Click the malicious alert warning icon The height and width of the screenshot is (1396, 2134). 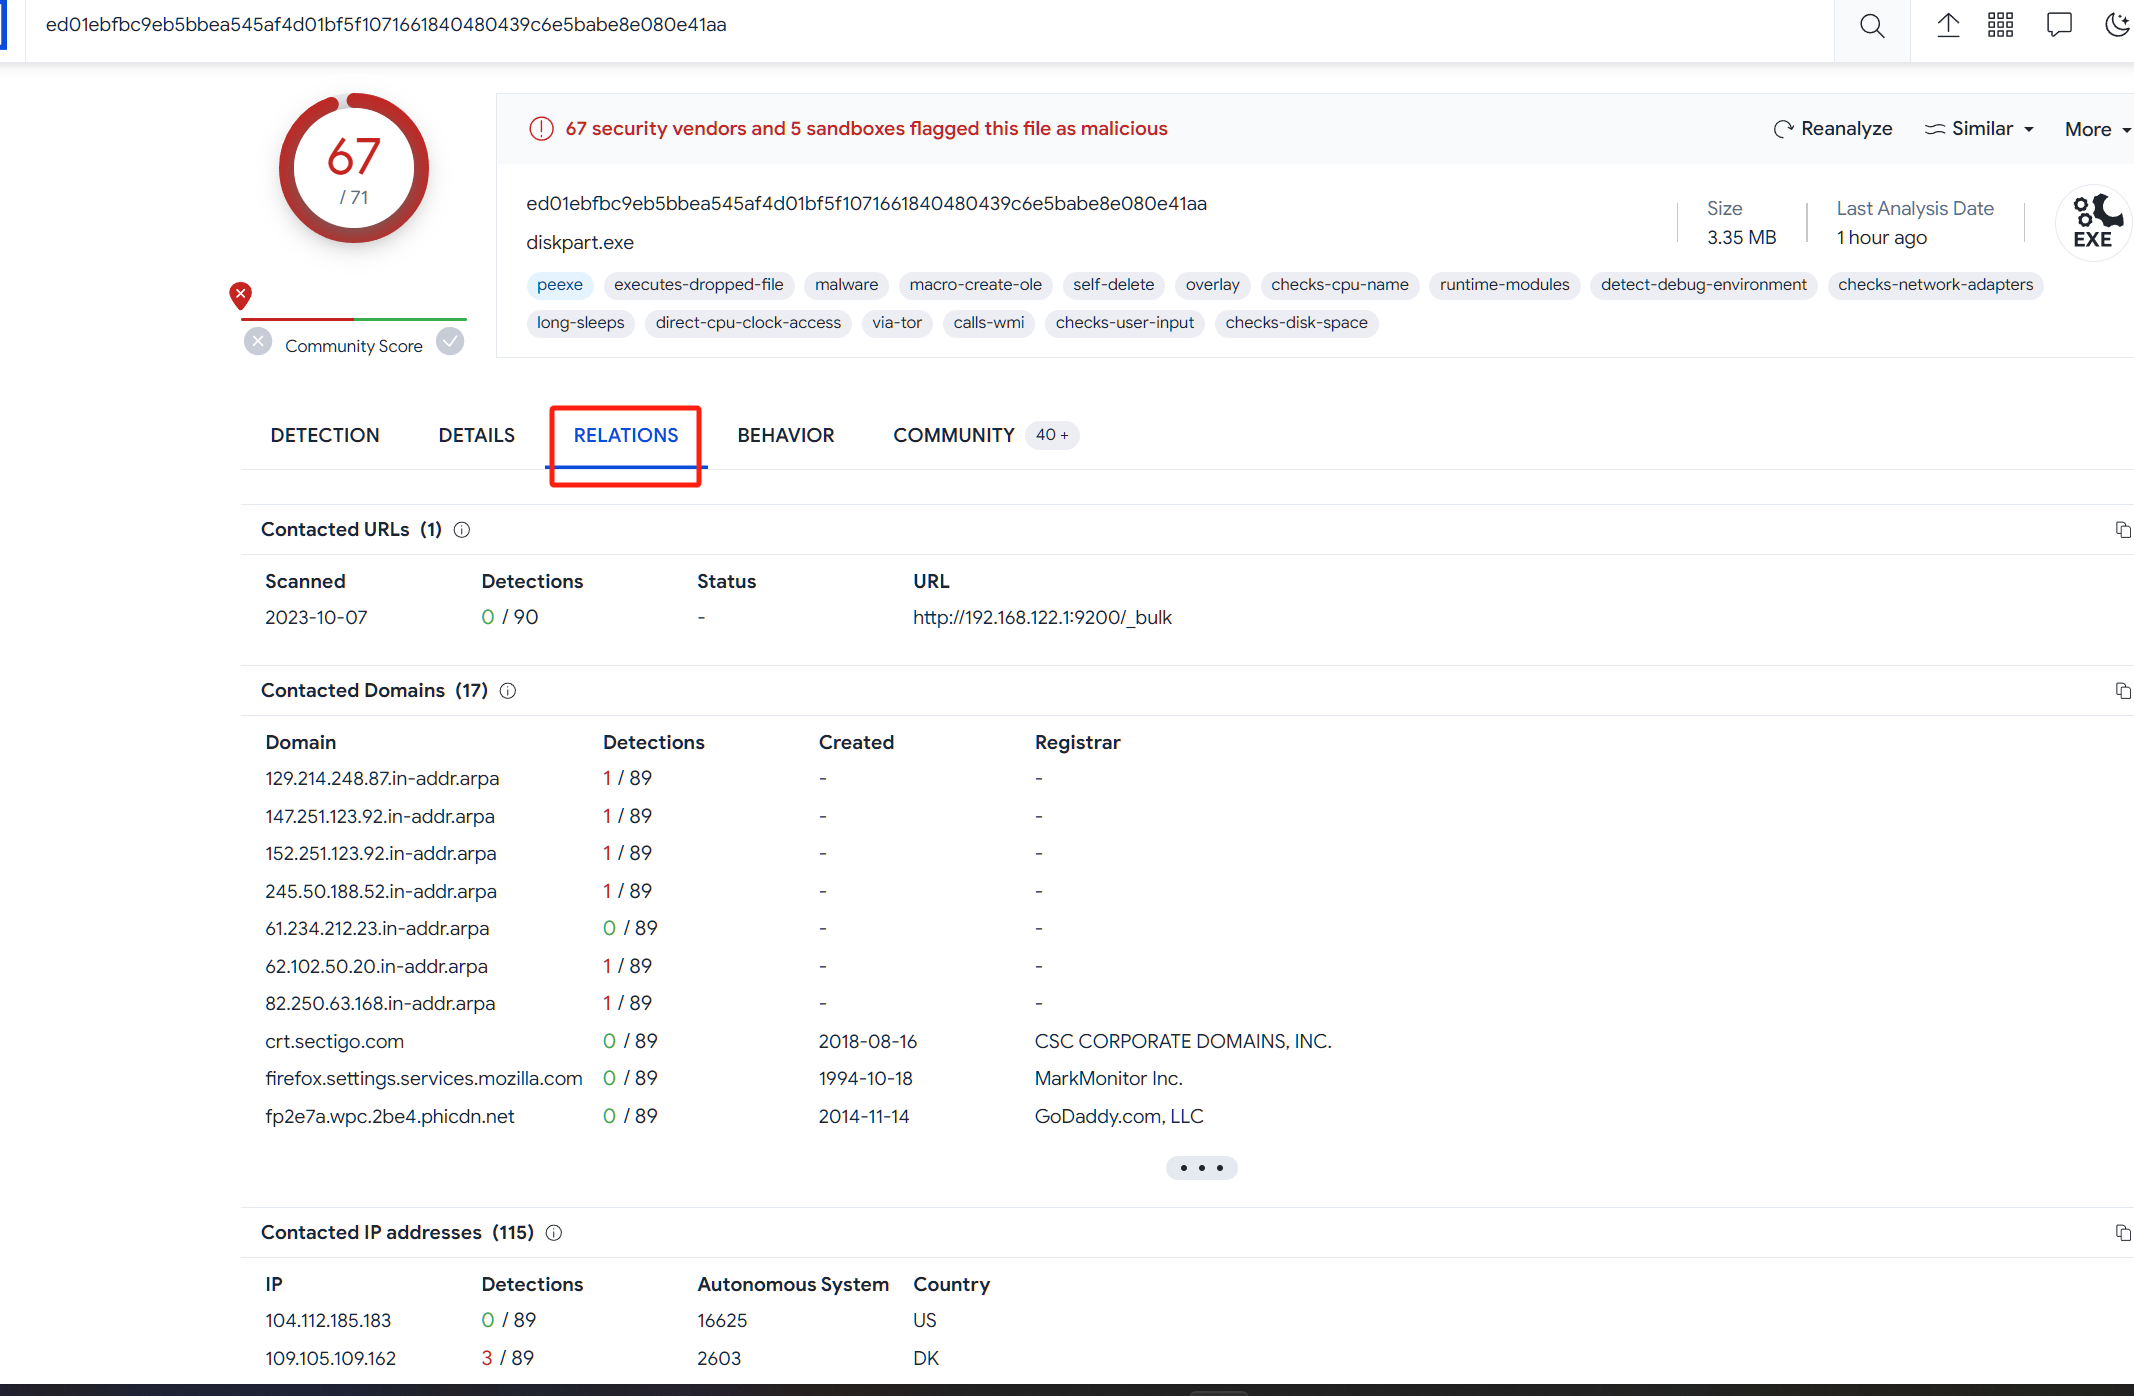tap(541, 129)
